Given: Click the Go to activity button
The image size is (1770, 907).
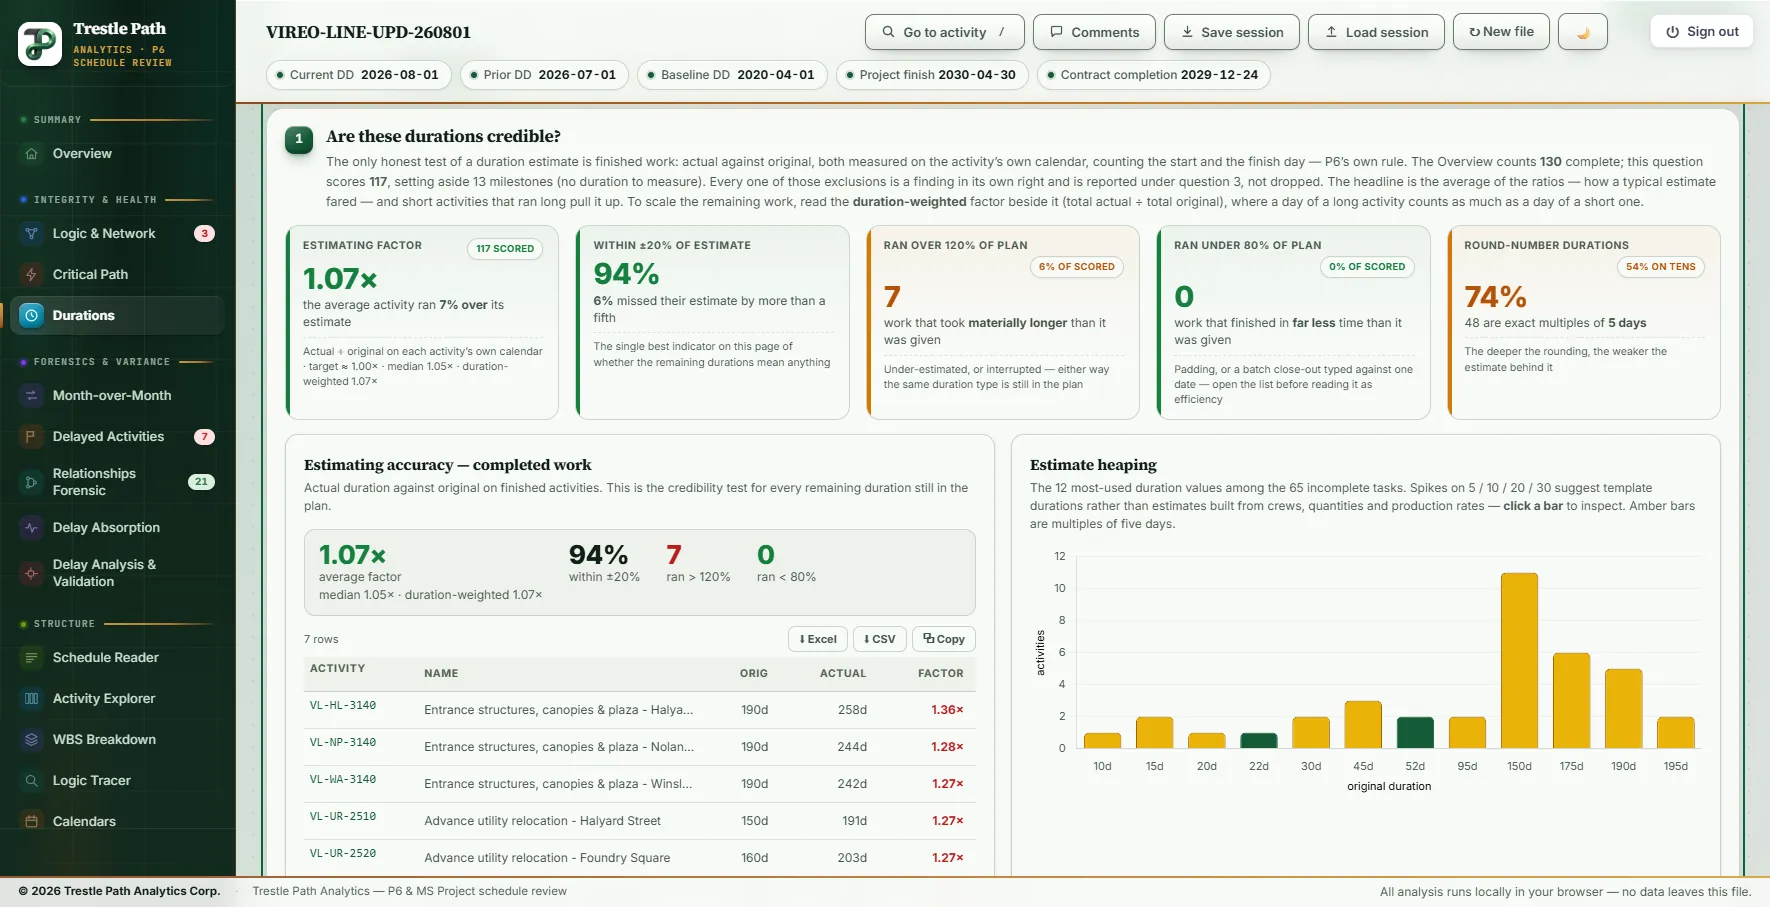Looking at the screenshot, I should (x=945, y=32).
